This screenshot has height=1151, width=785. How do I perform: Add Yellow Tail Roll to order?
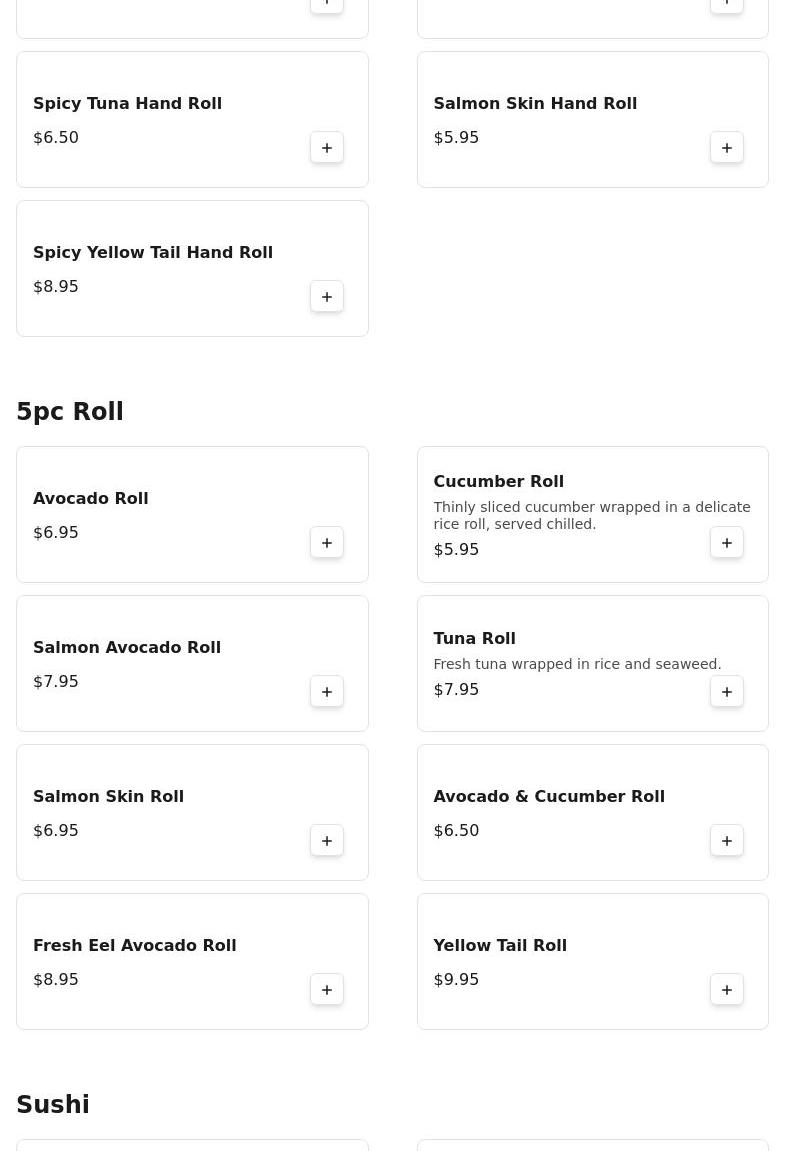[x=727, y=990]
